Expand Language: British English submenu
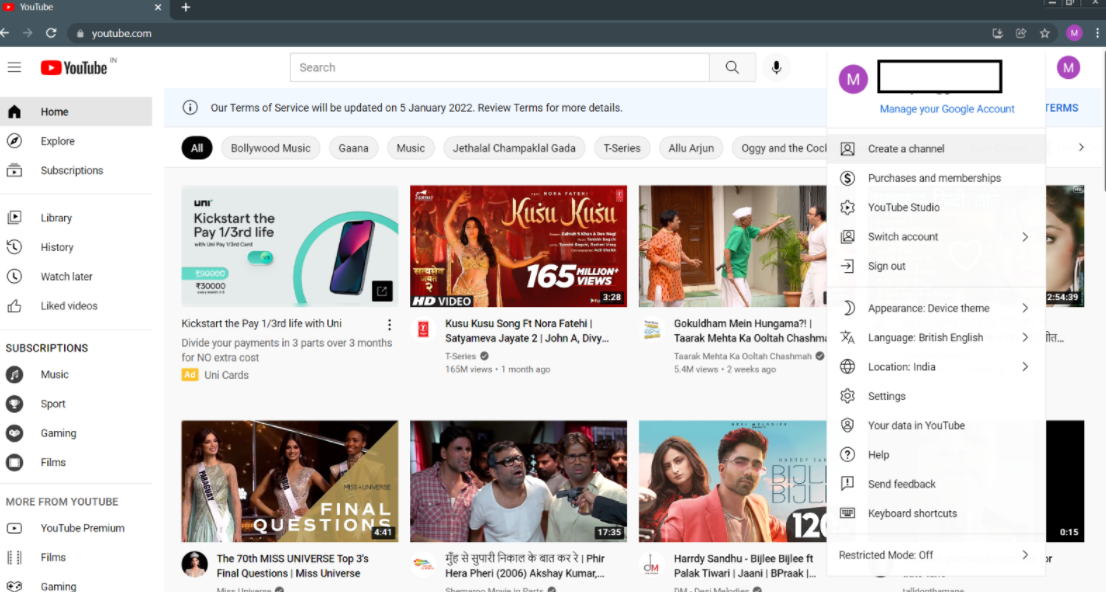The width and height of the screenshot is (1106, 592). [x=935, y=337]
